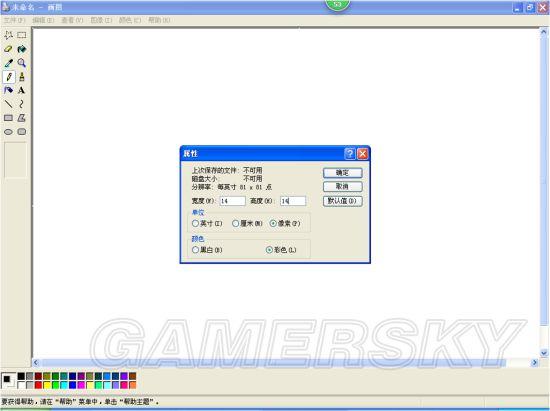Open the Image menu
The width and height of the screenshot is (550, 411).
point(101,20)
